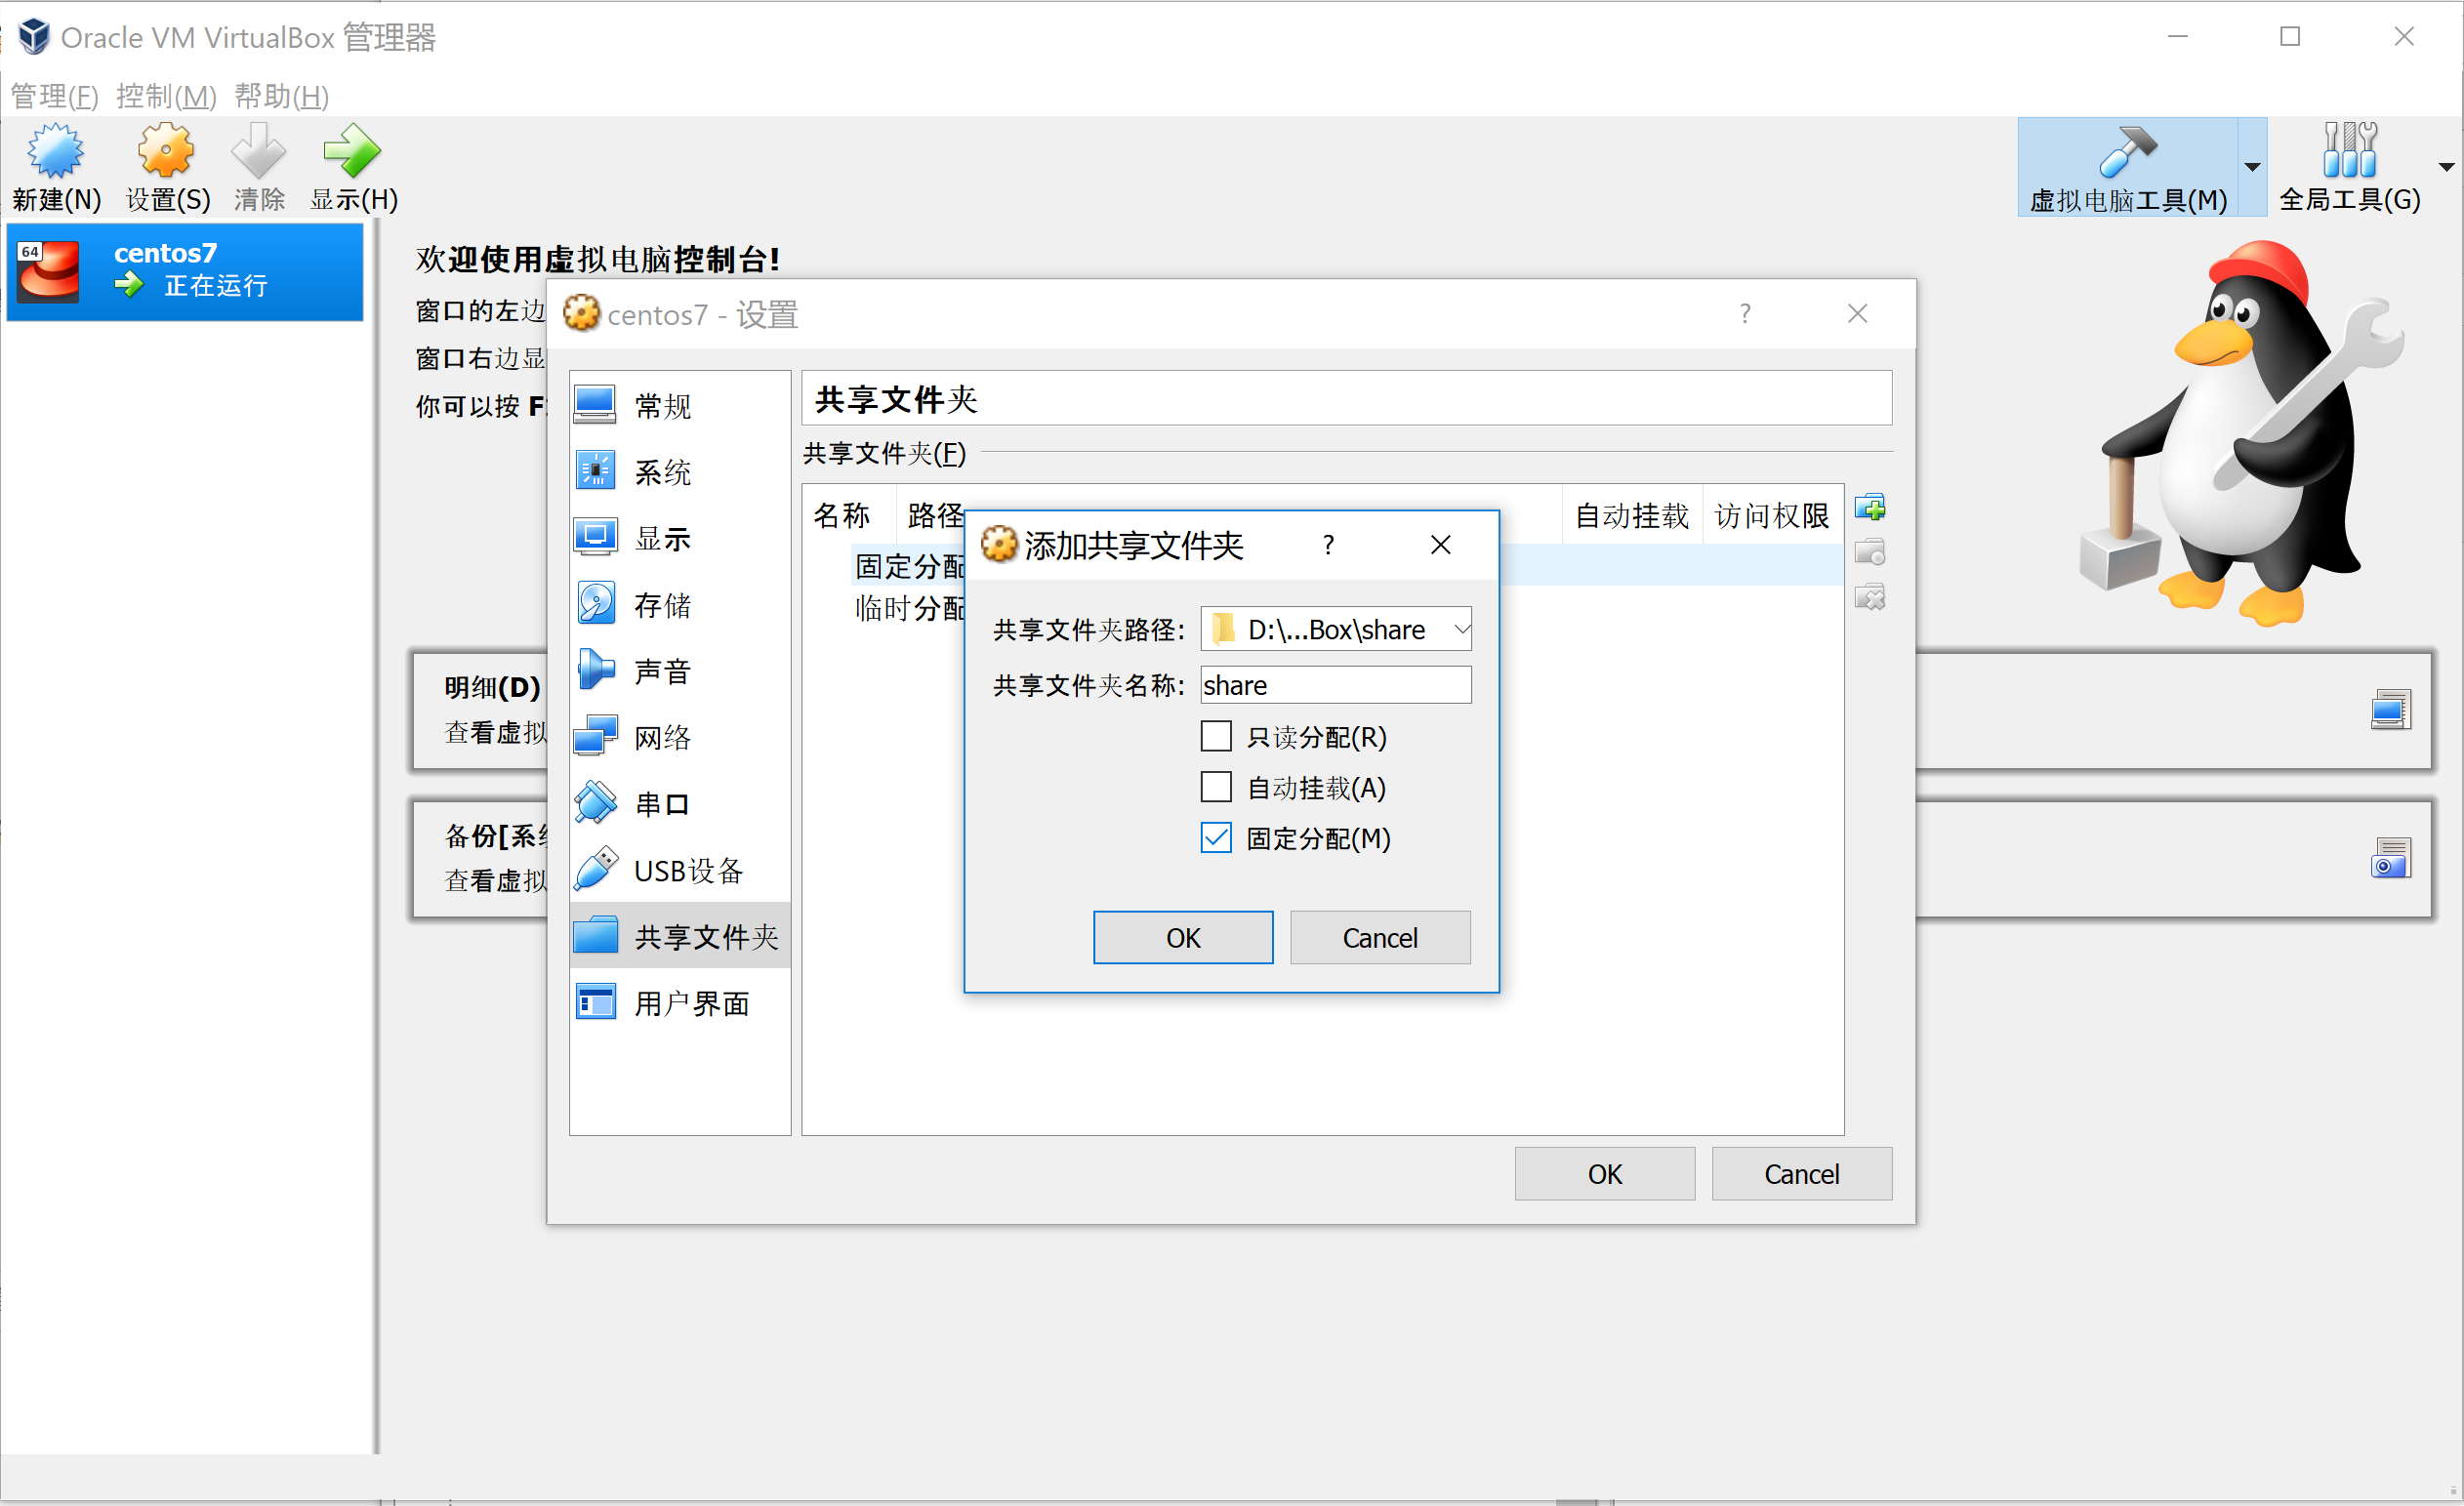Uncheck the permanent (固定分配) checkbox

click(1215, 838)
